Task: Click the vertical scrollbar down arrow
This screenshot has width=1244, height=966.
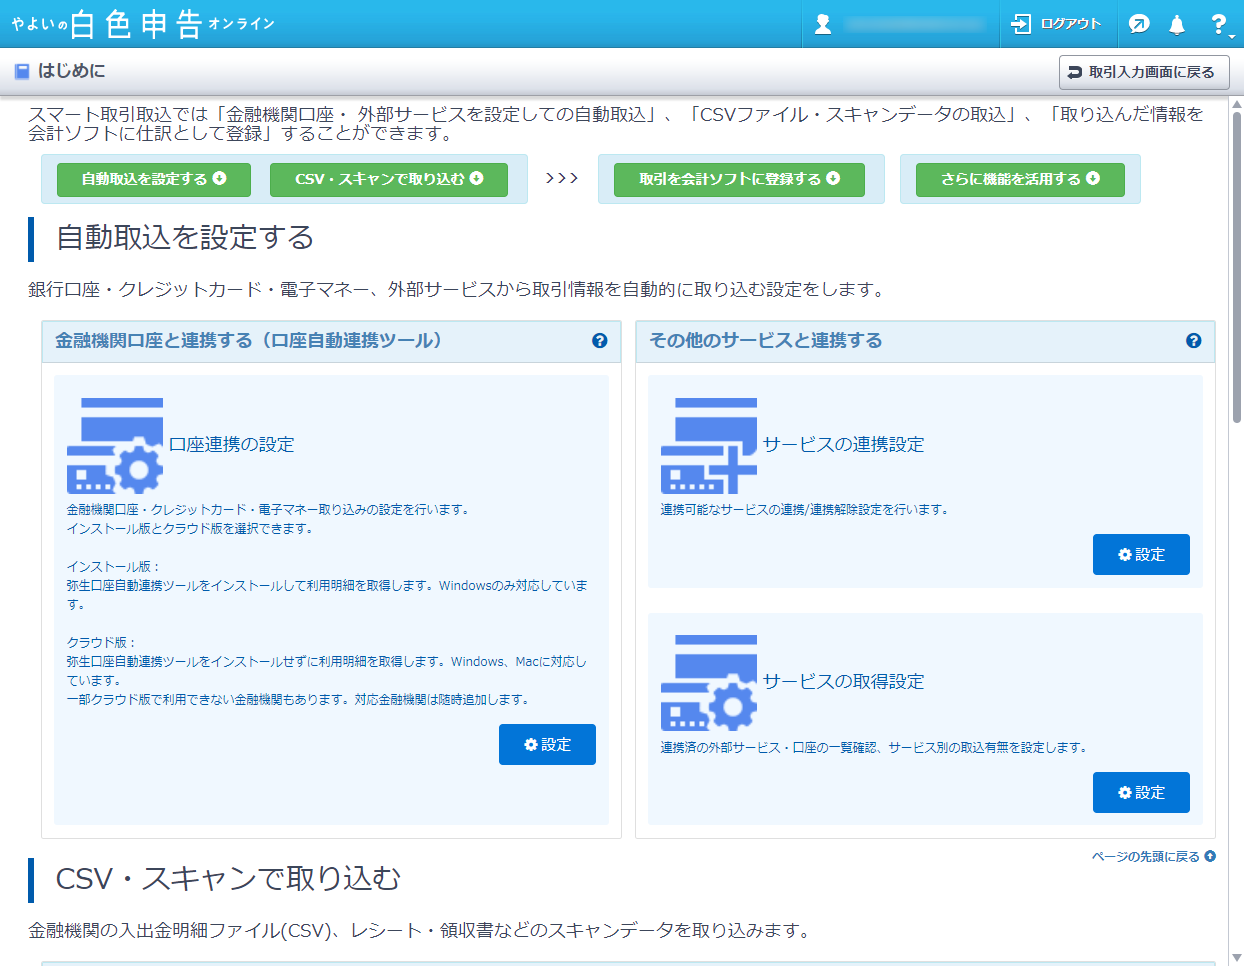Action: coord(1236,957)
